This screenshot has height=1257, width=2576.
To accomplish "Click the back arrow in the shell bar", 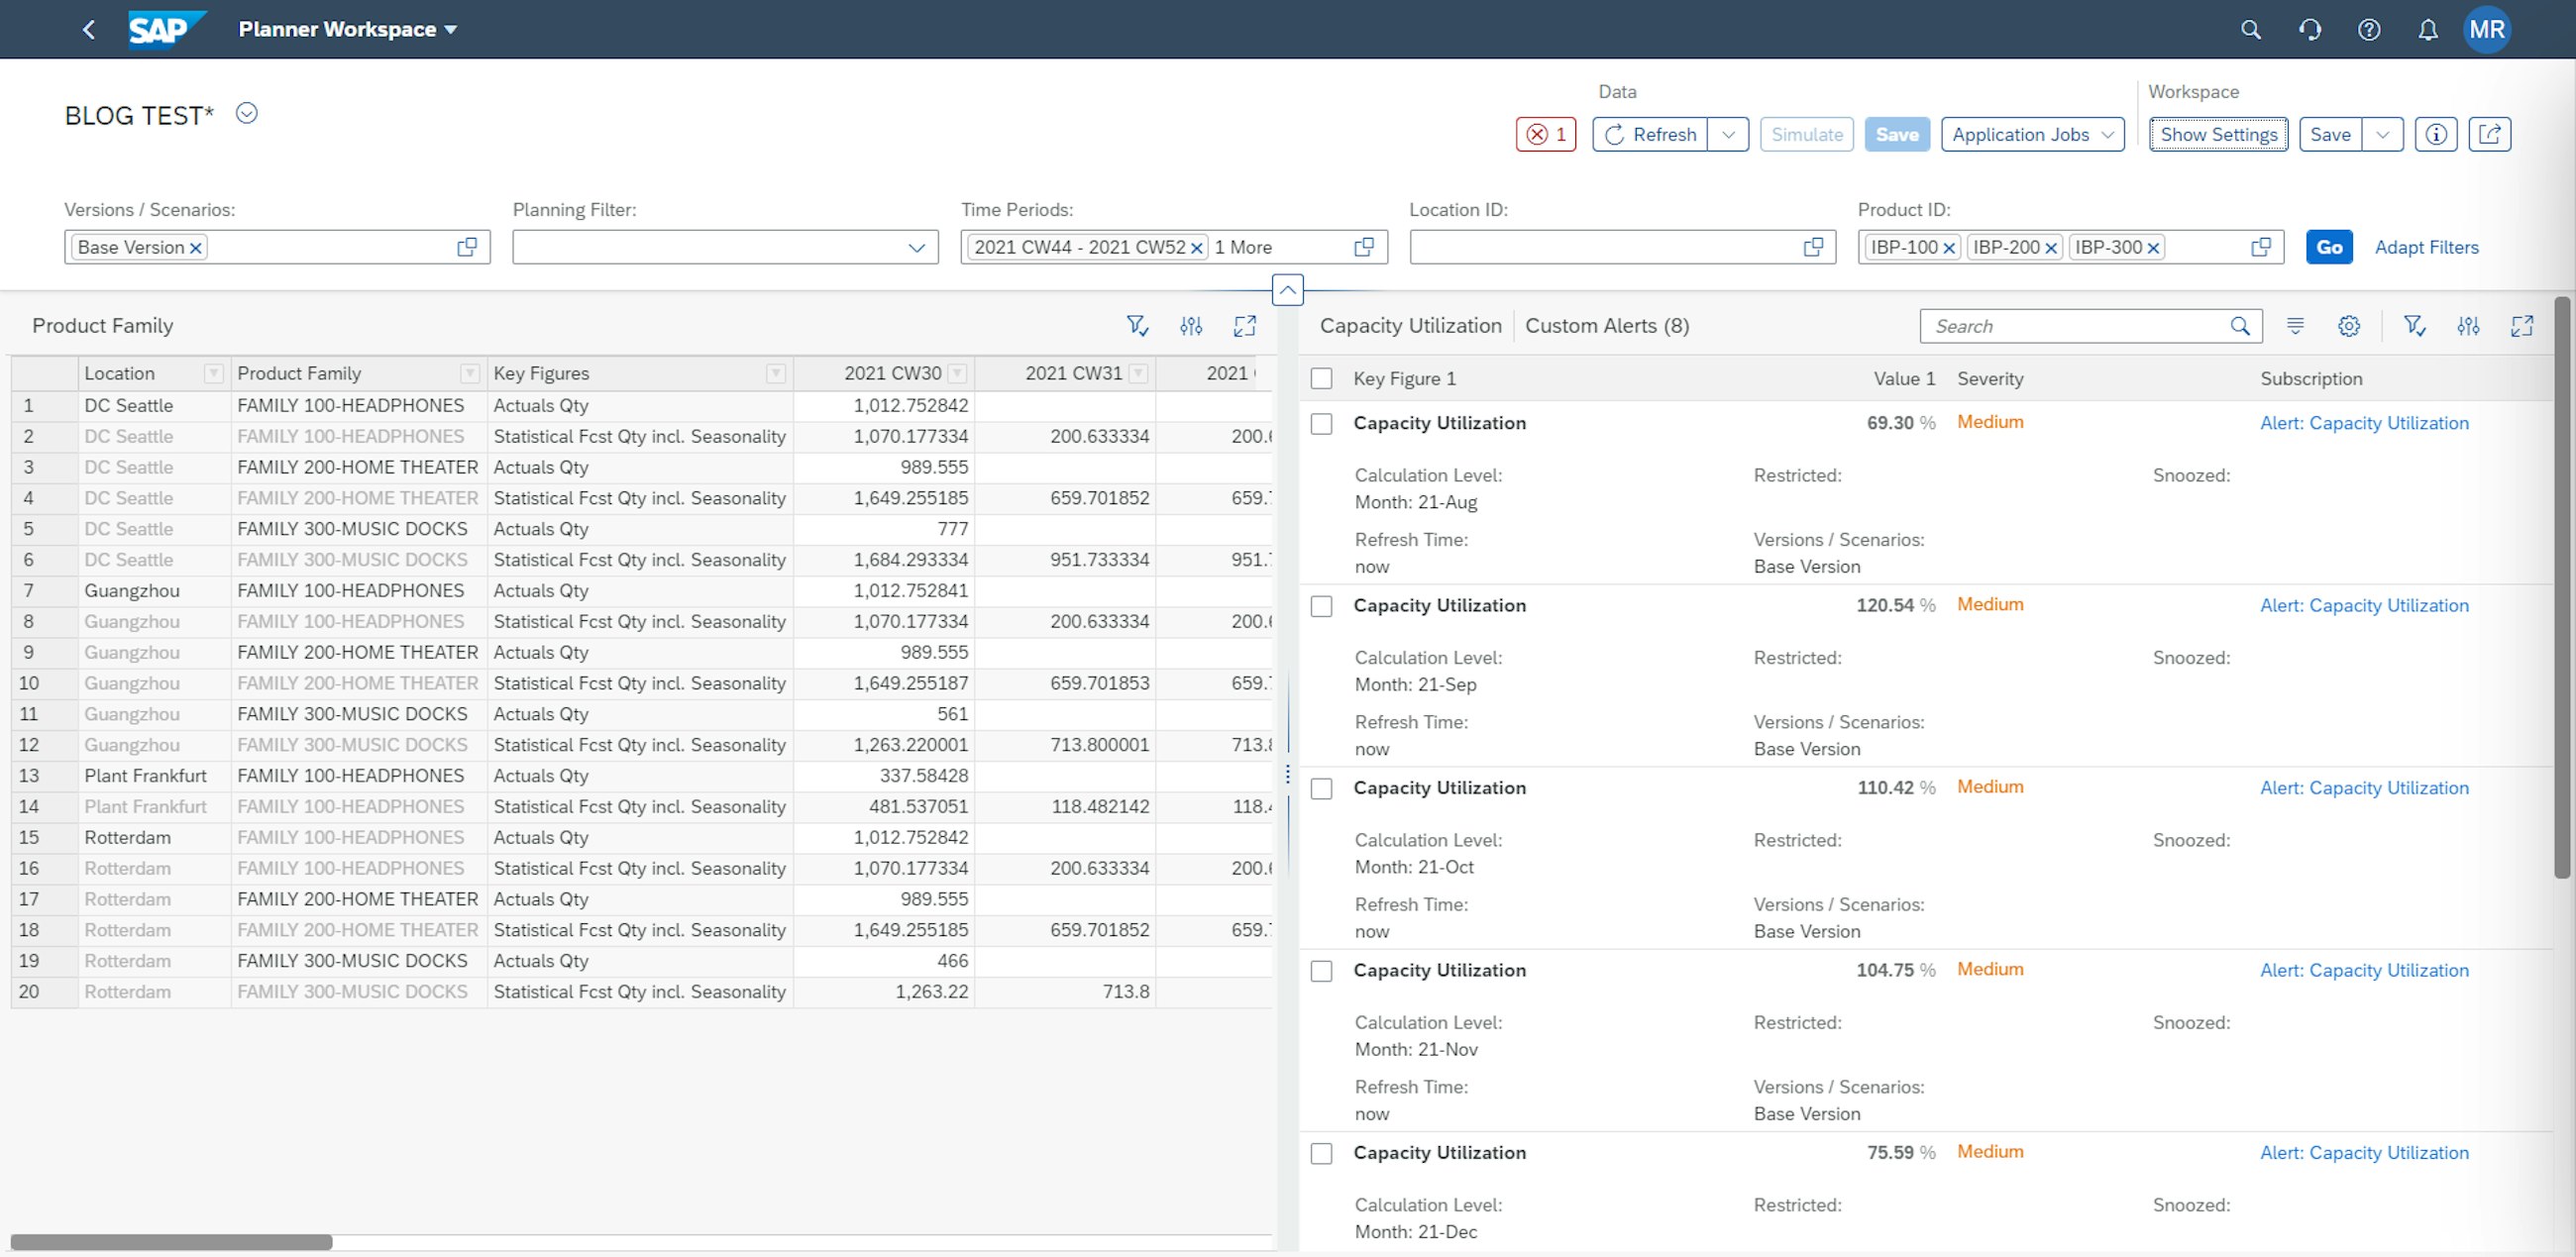I will point(88,29).
